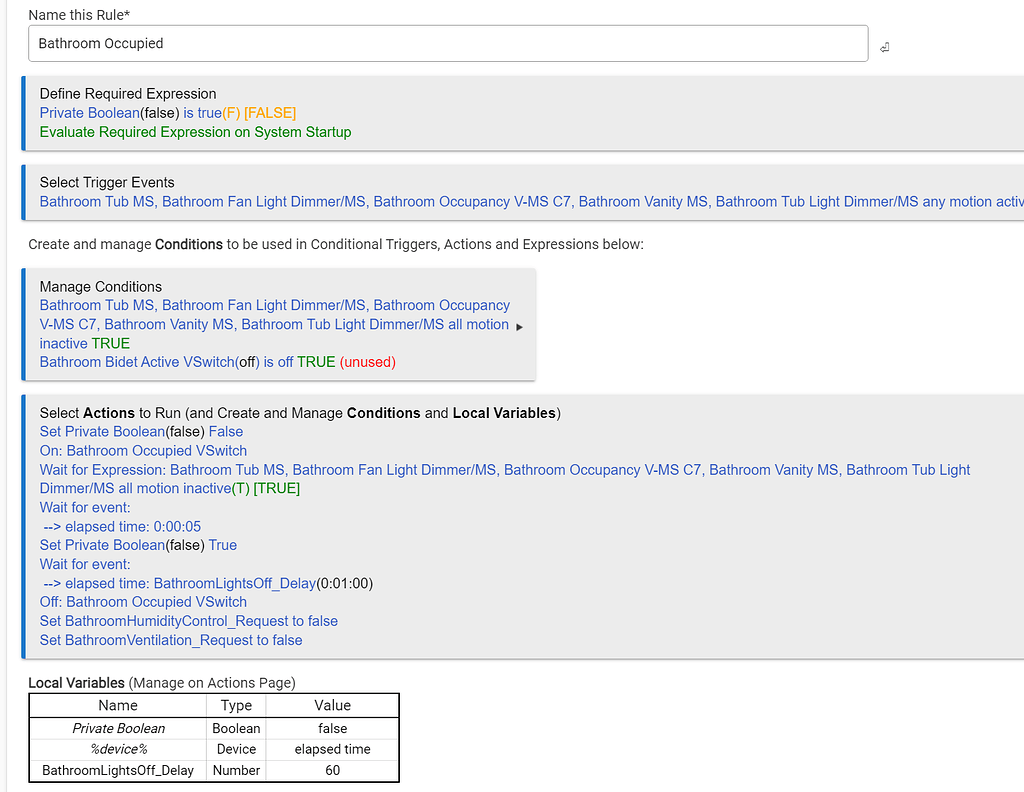1024x792 pixels.
Task: Click the Set Private Boolean False action
Action: tap(141, 432)
